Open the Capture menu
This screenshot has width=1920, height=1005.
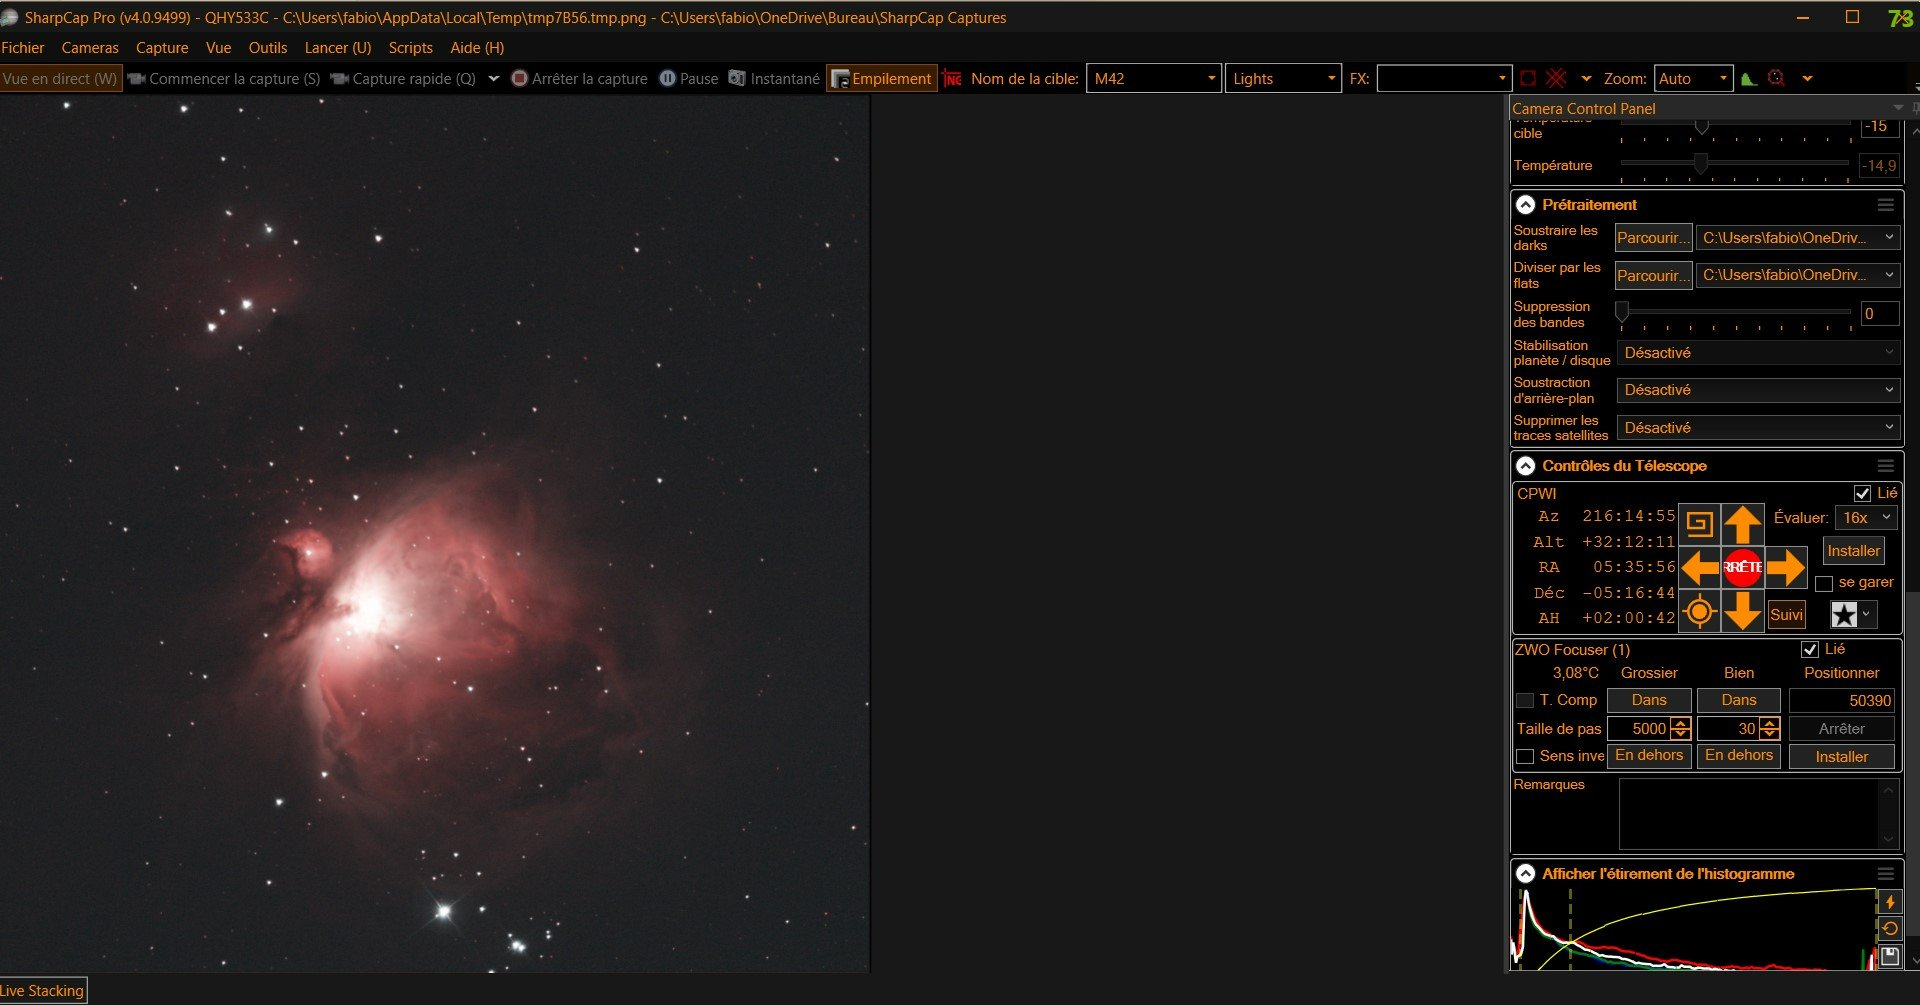point(162,48)
